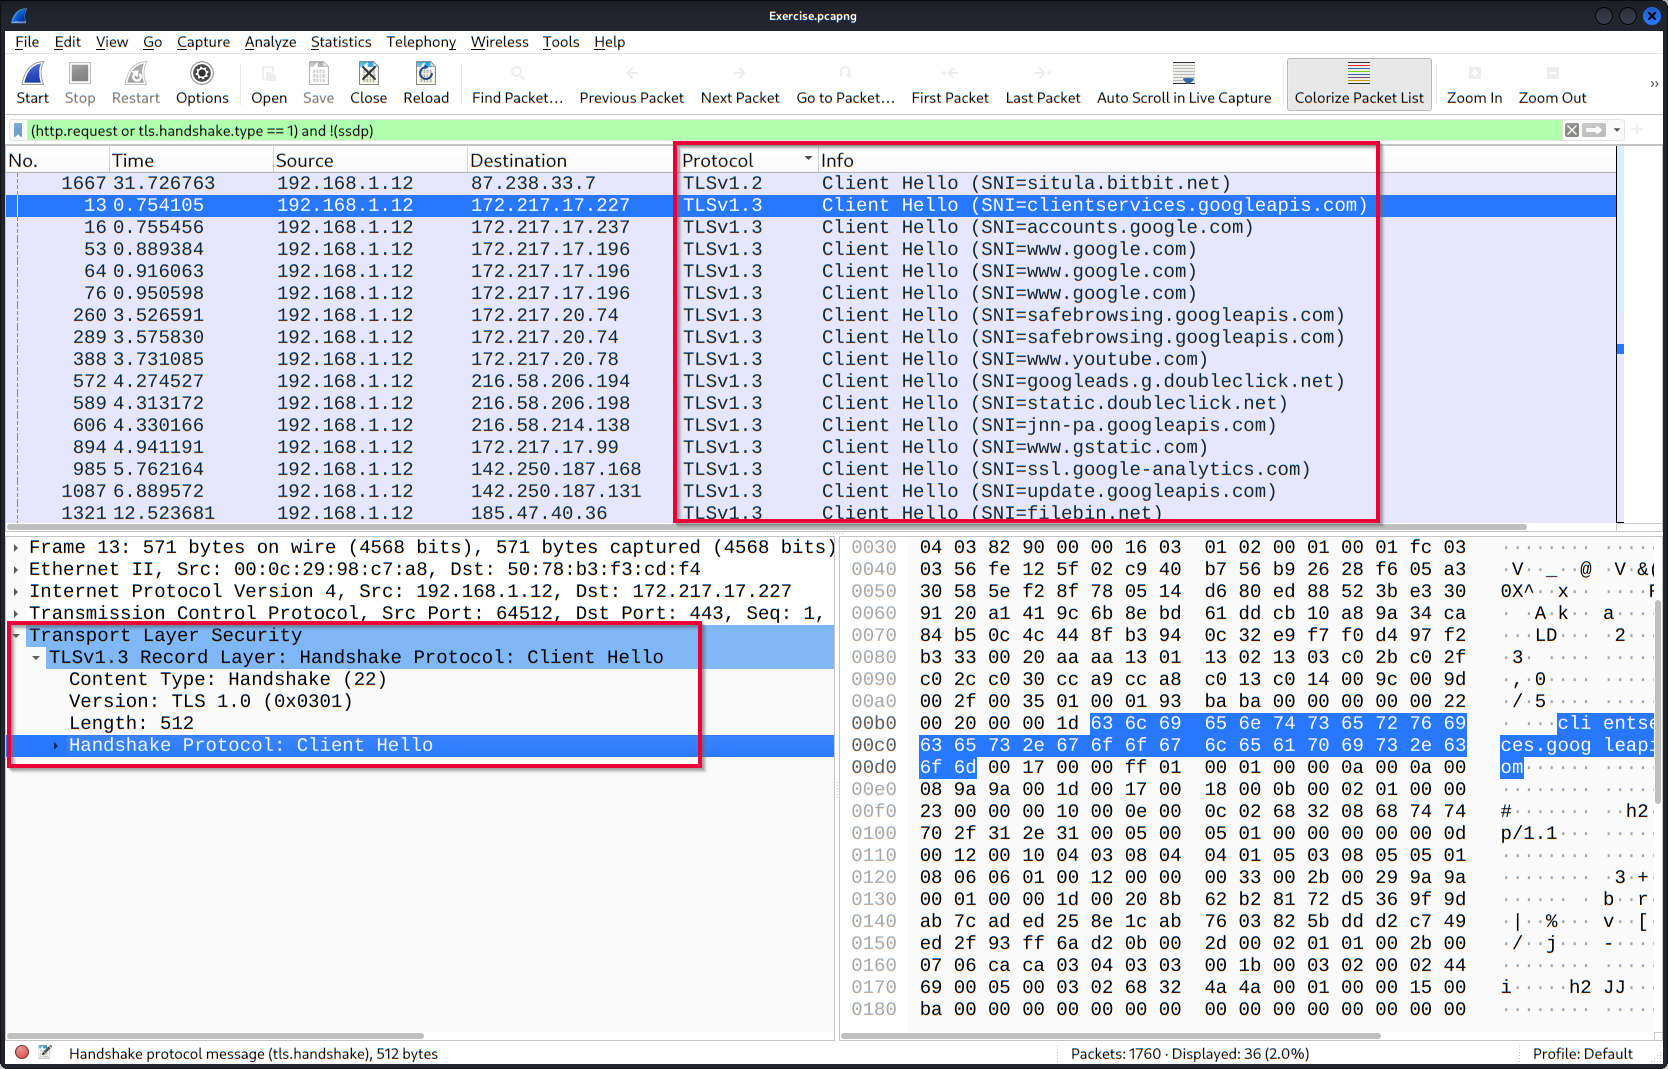Expand the Frame 13 tree node
The image size is (1668, 1069).
coord(17,547)
